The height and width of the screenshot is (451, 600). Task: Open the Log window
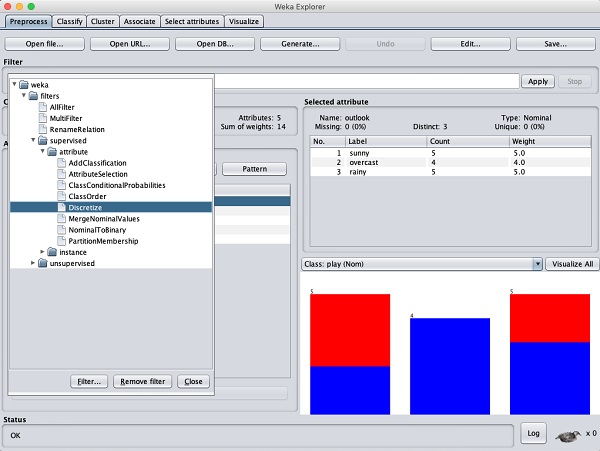tap(533, 433)
